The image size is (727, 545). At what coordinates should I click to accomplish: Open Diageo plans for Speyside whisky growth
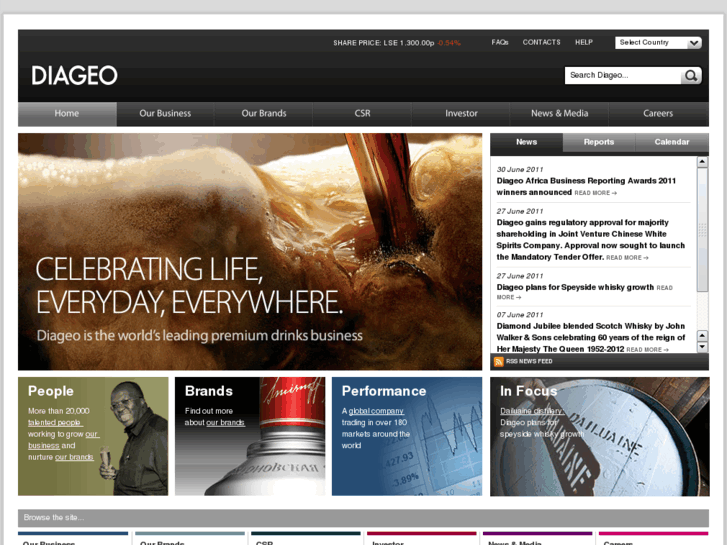[575, 288]
